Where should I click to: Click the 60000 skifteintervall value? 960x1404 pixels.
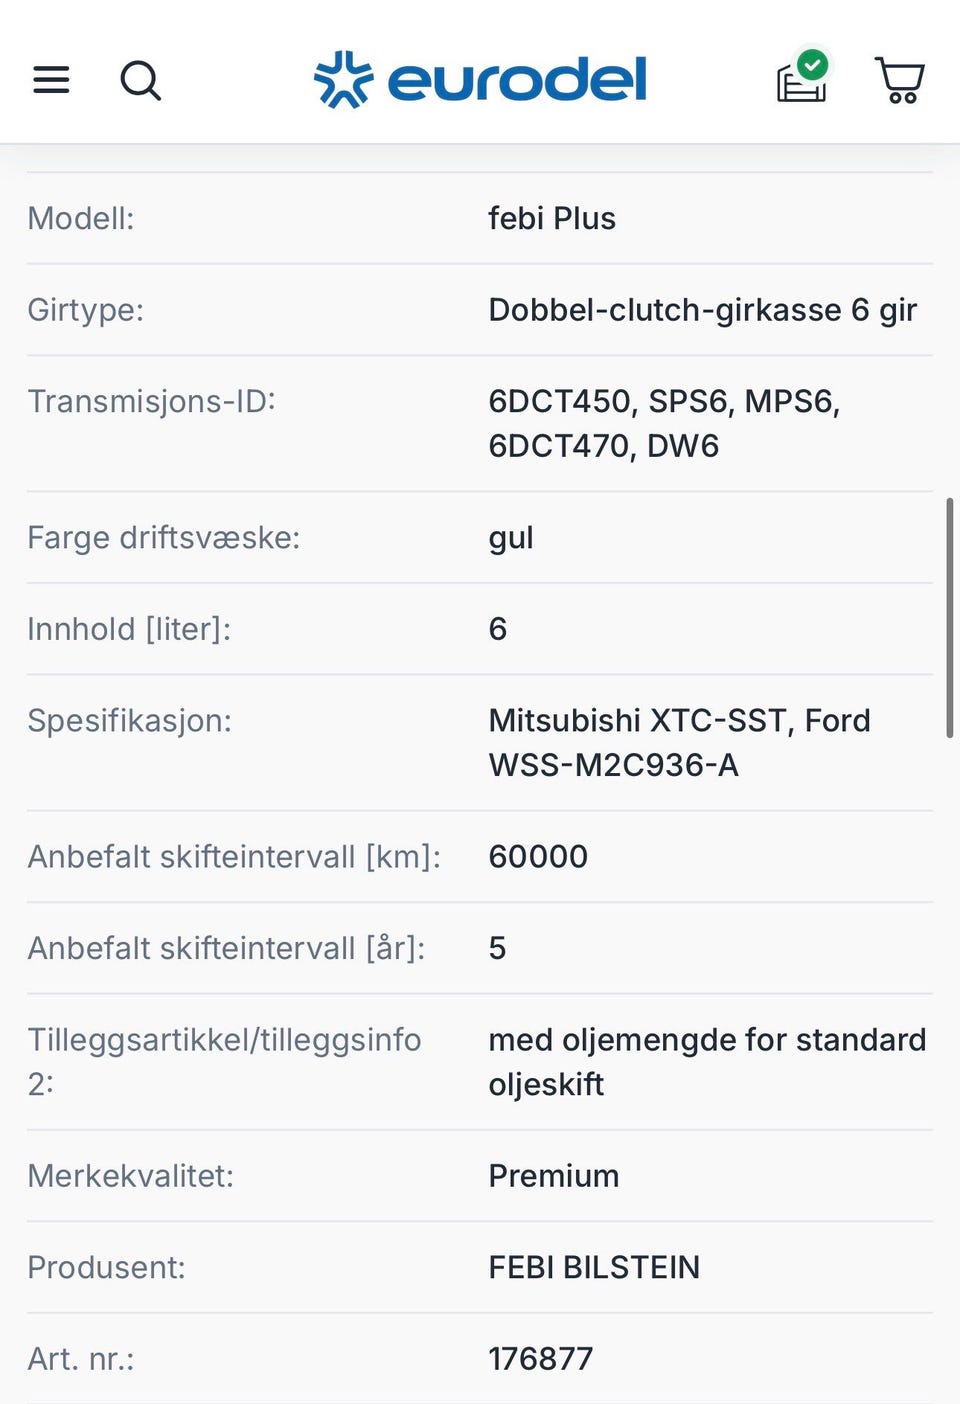(538, 856)
